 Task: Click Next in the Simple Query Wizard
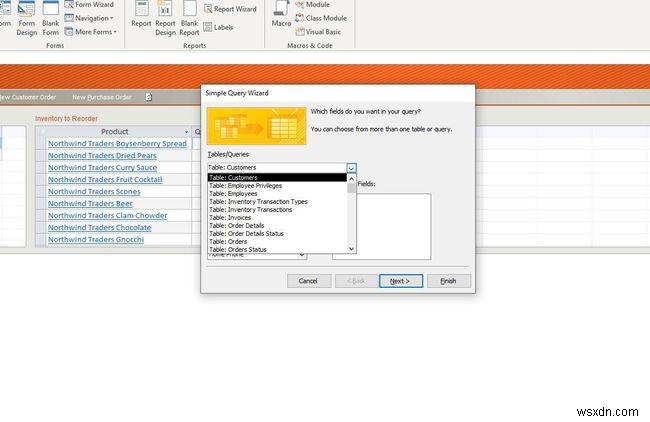click(x=401, y=281)
